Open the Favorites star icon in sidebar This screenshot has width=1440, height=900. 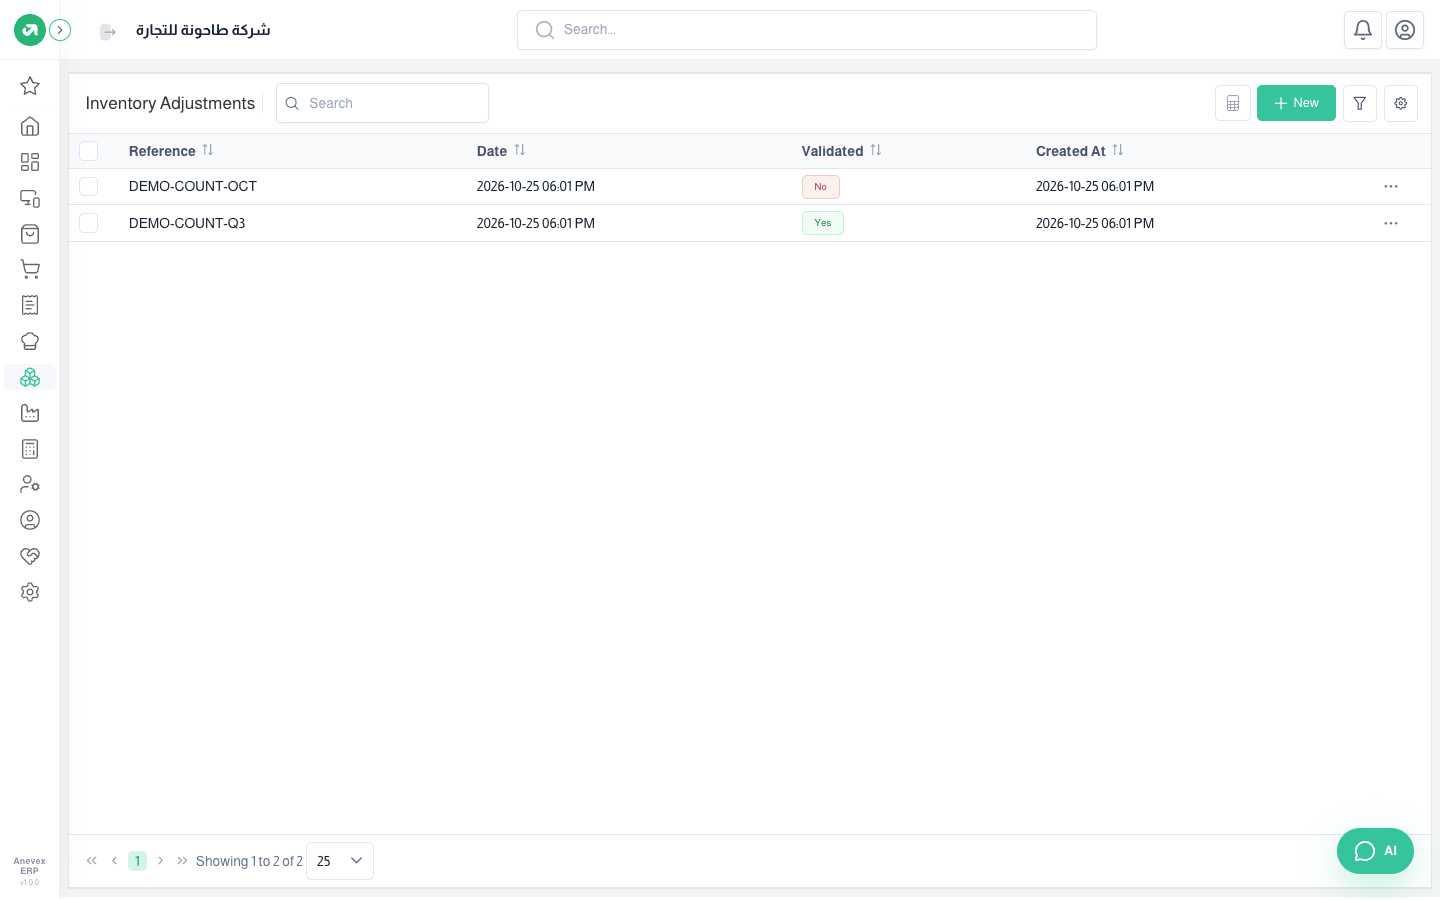30,86
